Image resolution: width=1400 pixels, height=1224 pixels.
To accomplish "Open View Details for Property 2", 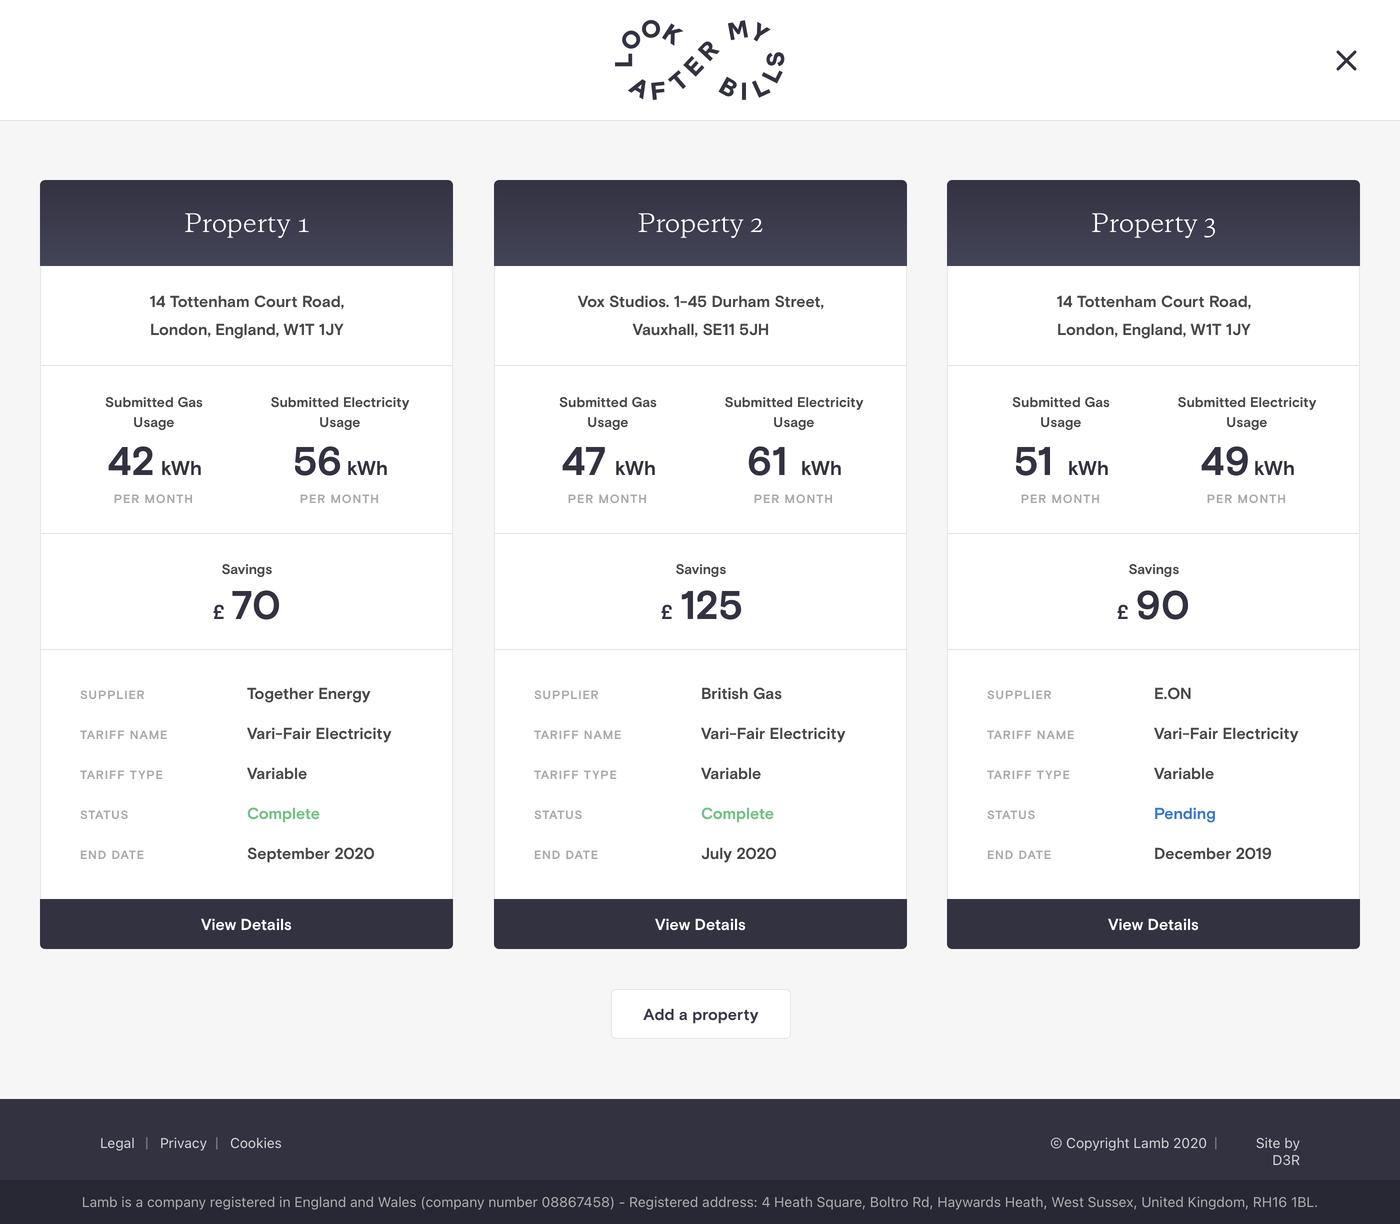I will coord(700,924).
